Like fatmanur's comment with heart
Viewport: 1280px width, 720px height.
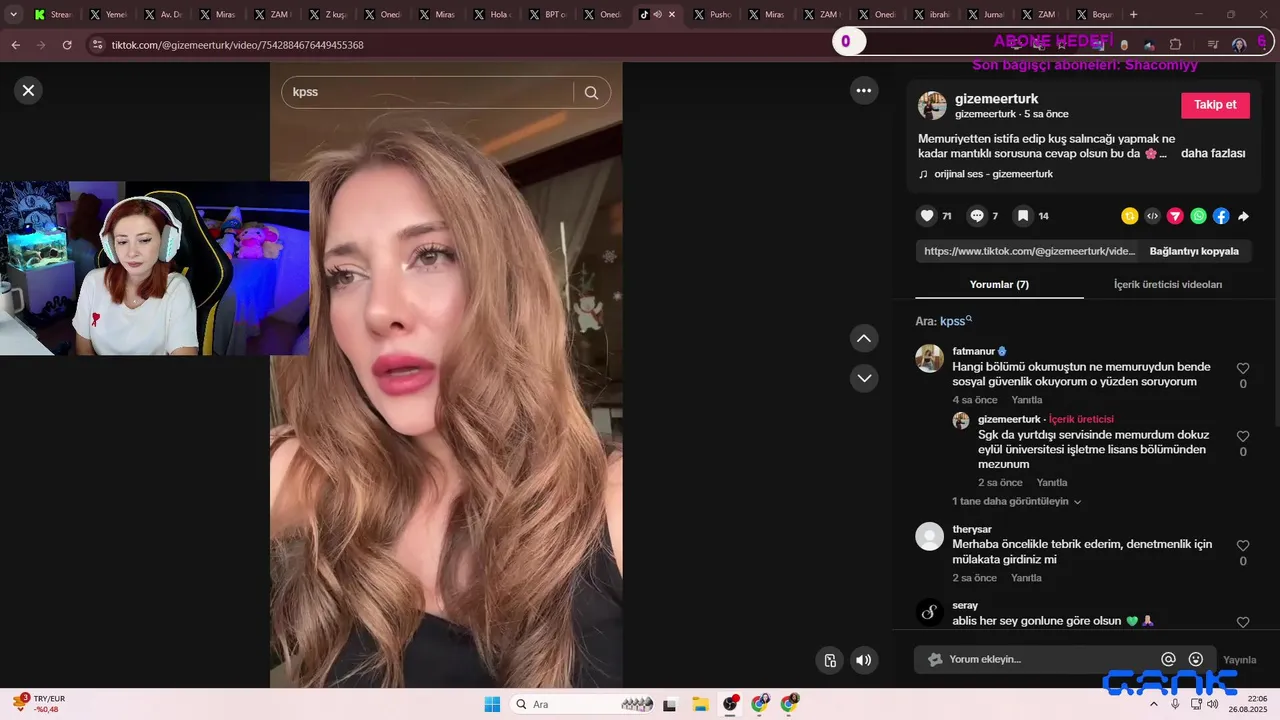click(1243, 368)
